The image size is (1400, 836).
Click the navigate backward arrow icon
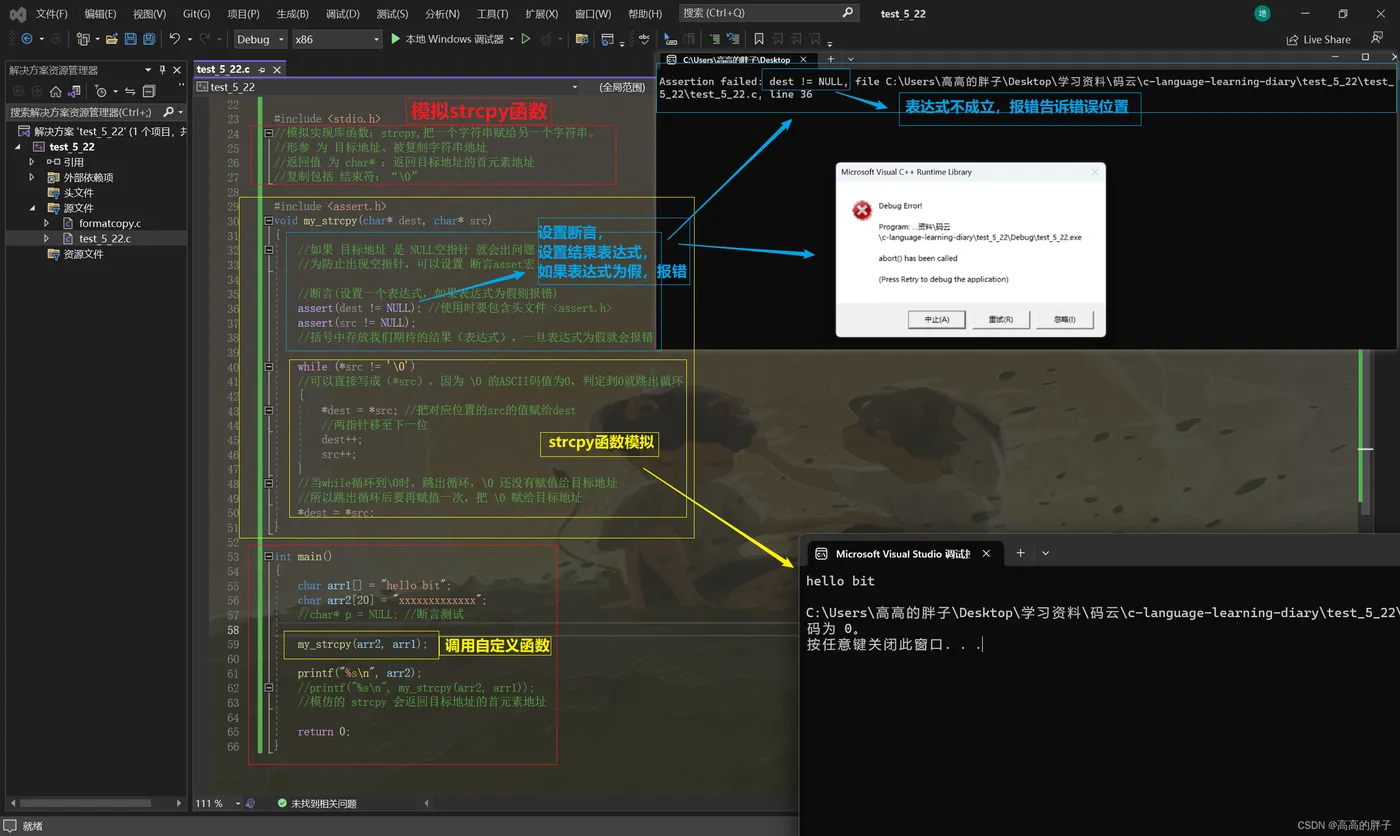click(x=26, y=39)
